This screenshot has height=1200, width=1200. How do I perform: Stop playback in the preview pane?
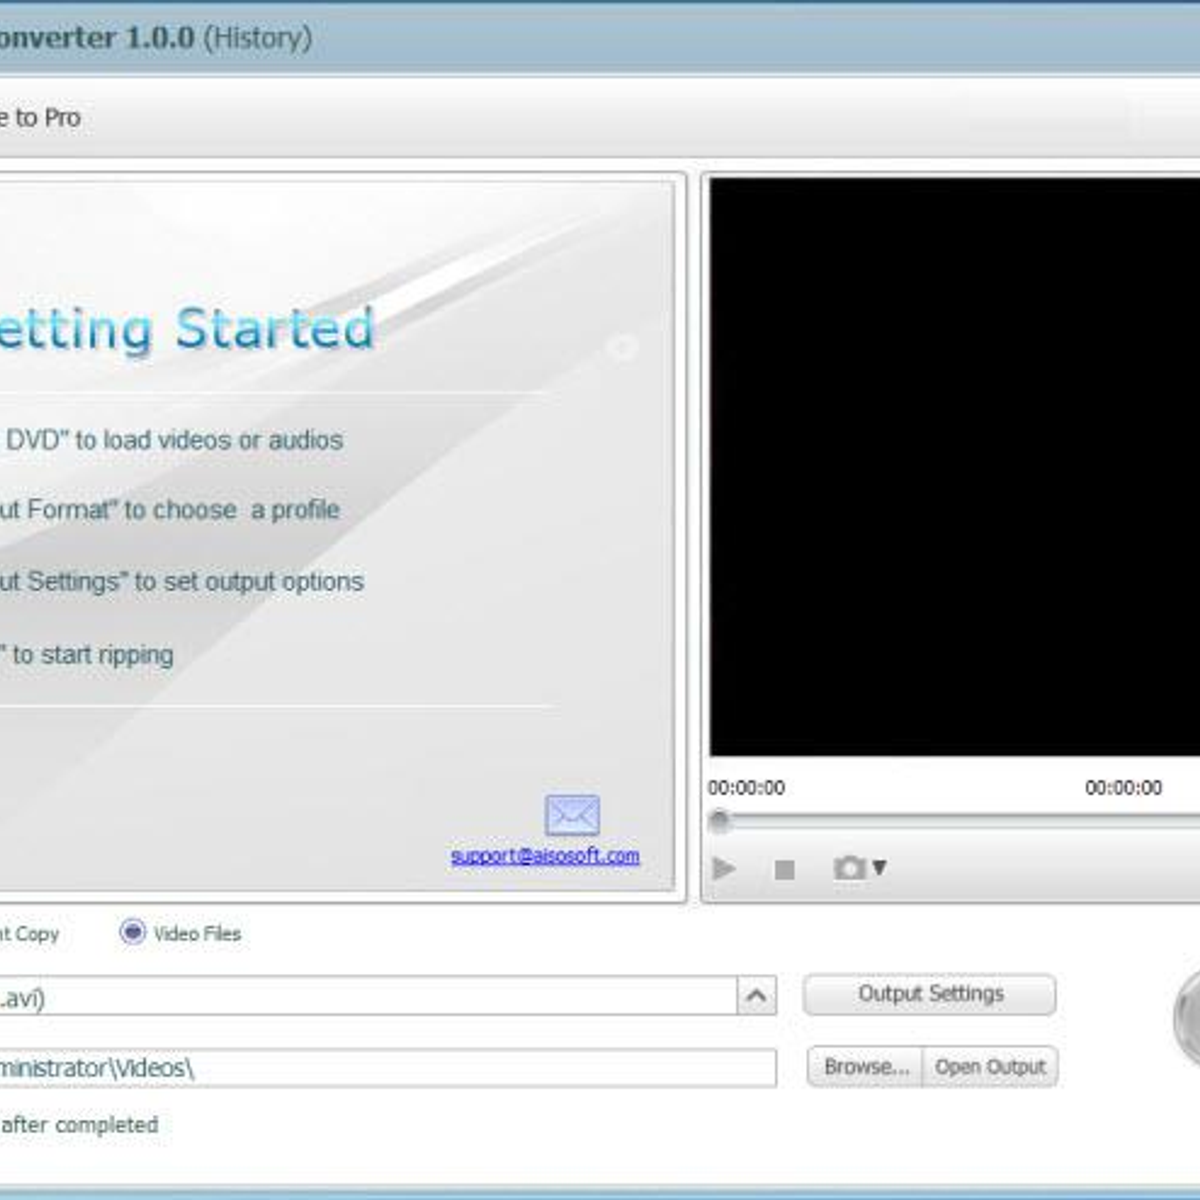pyautogui.click(x=785, y=869)
